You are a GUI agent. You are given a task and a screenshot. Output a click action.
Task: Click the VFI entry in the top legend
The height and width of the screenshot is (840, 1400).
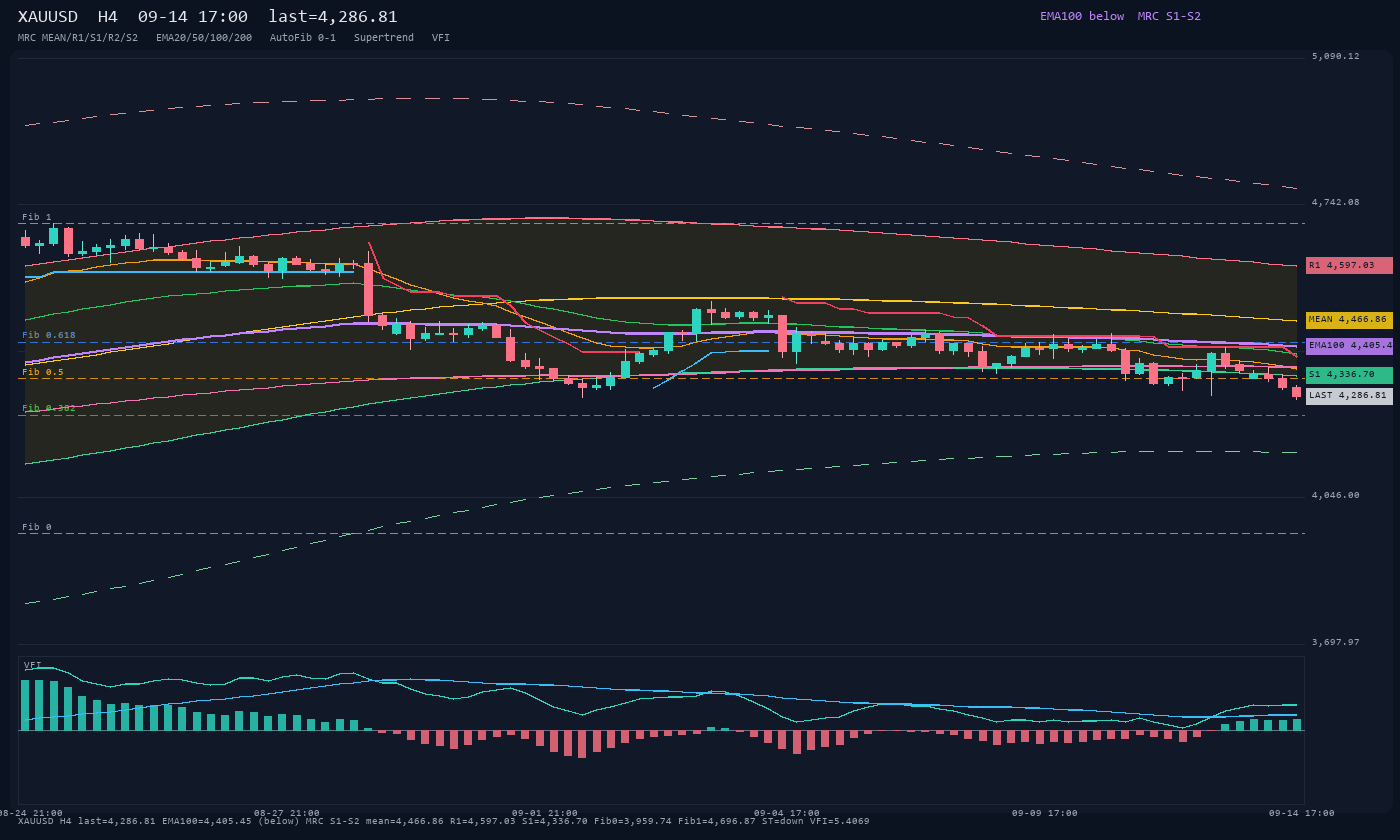click(x=441, y=38)
